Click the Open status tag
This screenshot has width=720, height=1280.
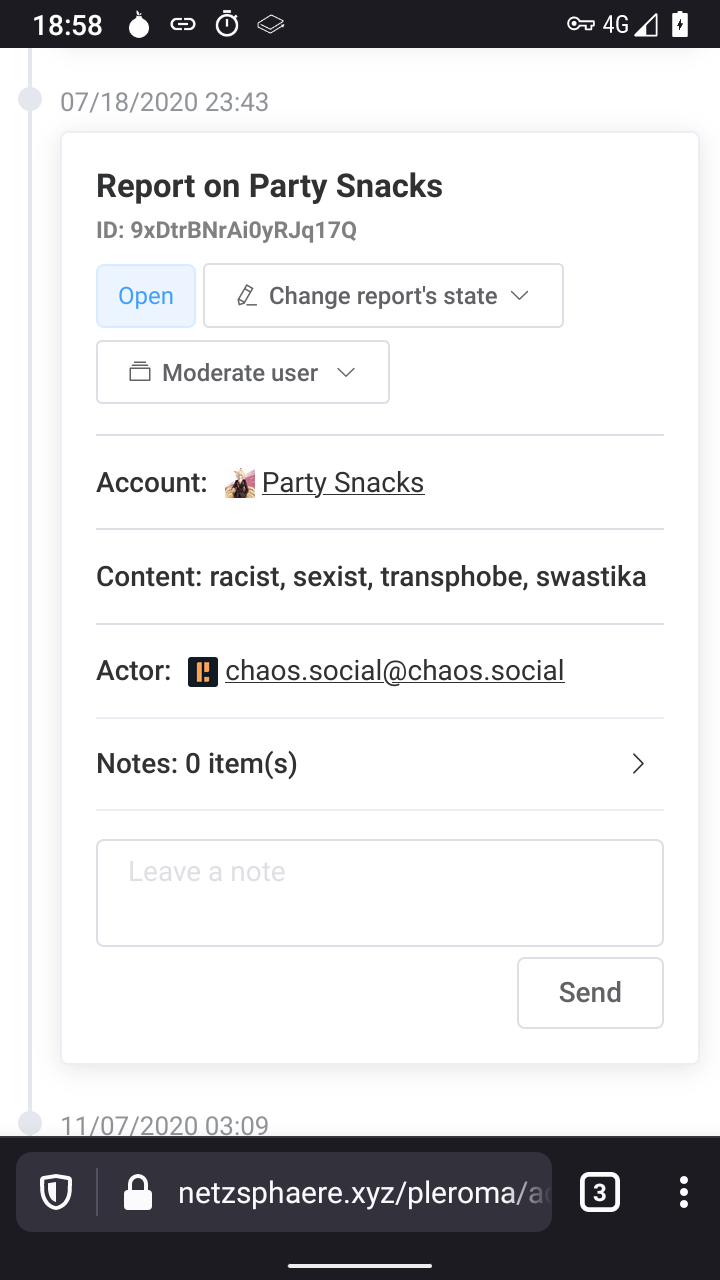146,296
